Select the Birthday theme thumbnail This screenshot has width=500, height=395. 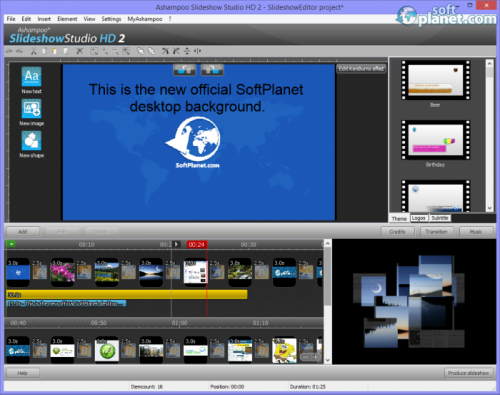[436, 140]
